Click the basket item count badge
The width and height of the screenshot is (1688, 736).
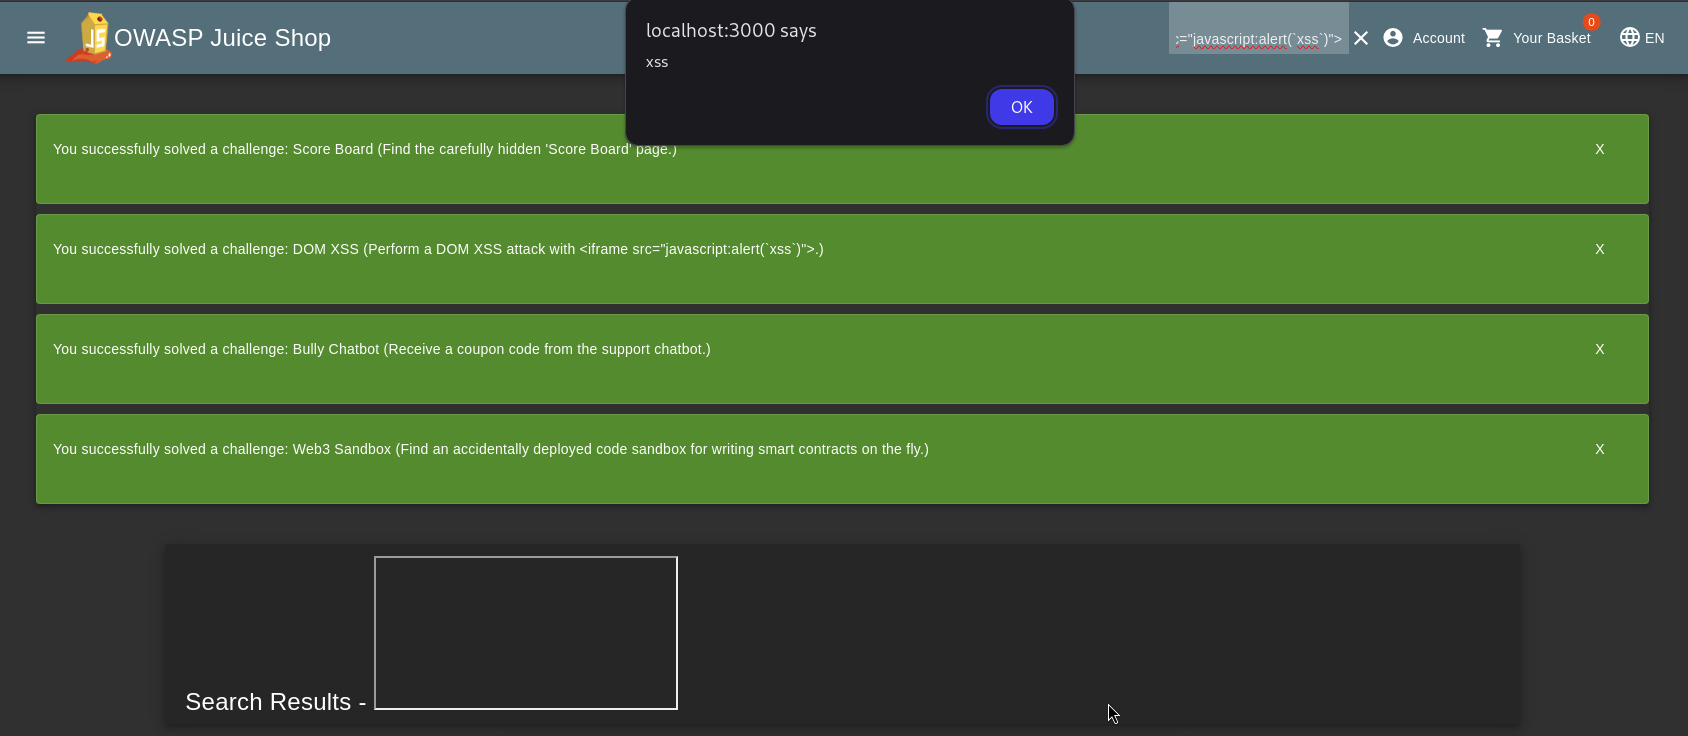tap(1591, 22)
